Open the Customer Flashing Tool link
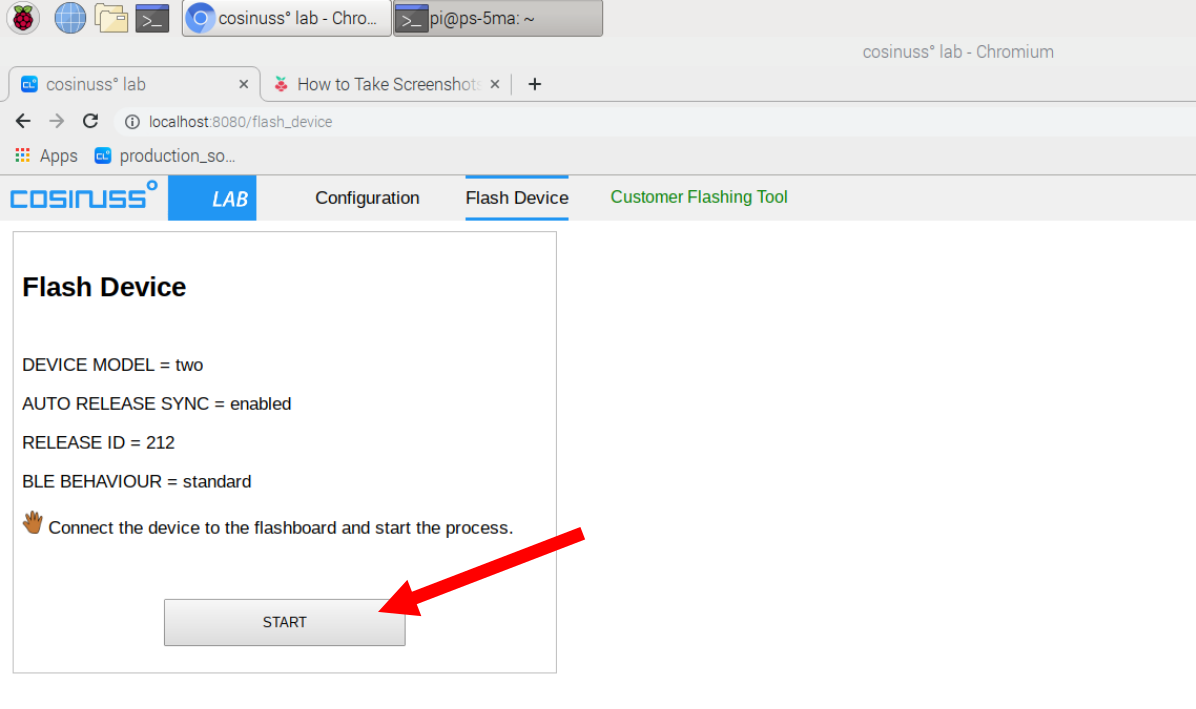The height and width of the screenshot is (709, 1196). point(699,197)
